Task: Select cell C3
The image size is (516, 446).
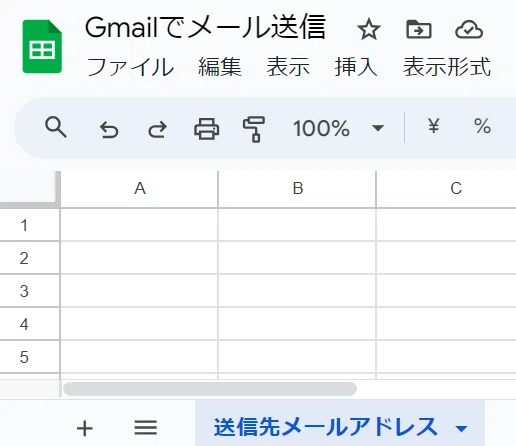Action: [446, 291]
